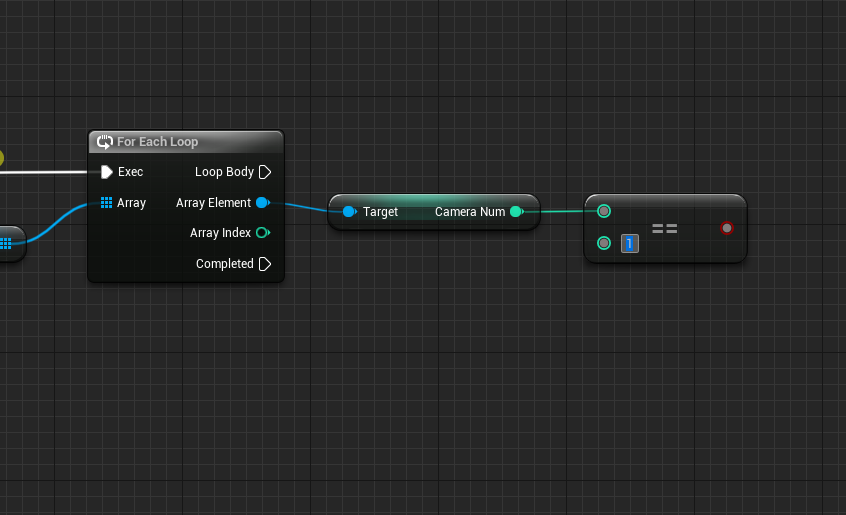Image resolution: width=846 pixels, height=515 pixels.
Task: Click the Camera Num output pin
Action: tap(516, 212)
